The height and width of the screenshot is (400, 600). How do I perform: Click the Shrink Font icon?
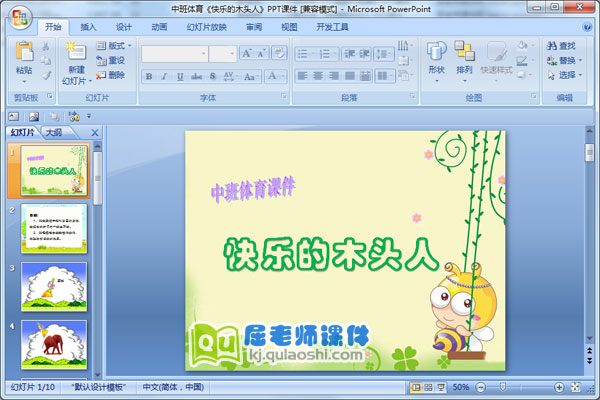pos(261,54)
